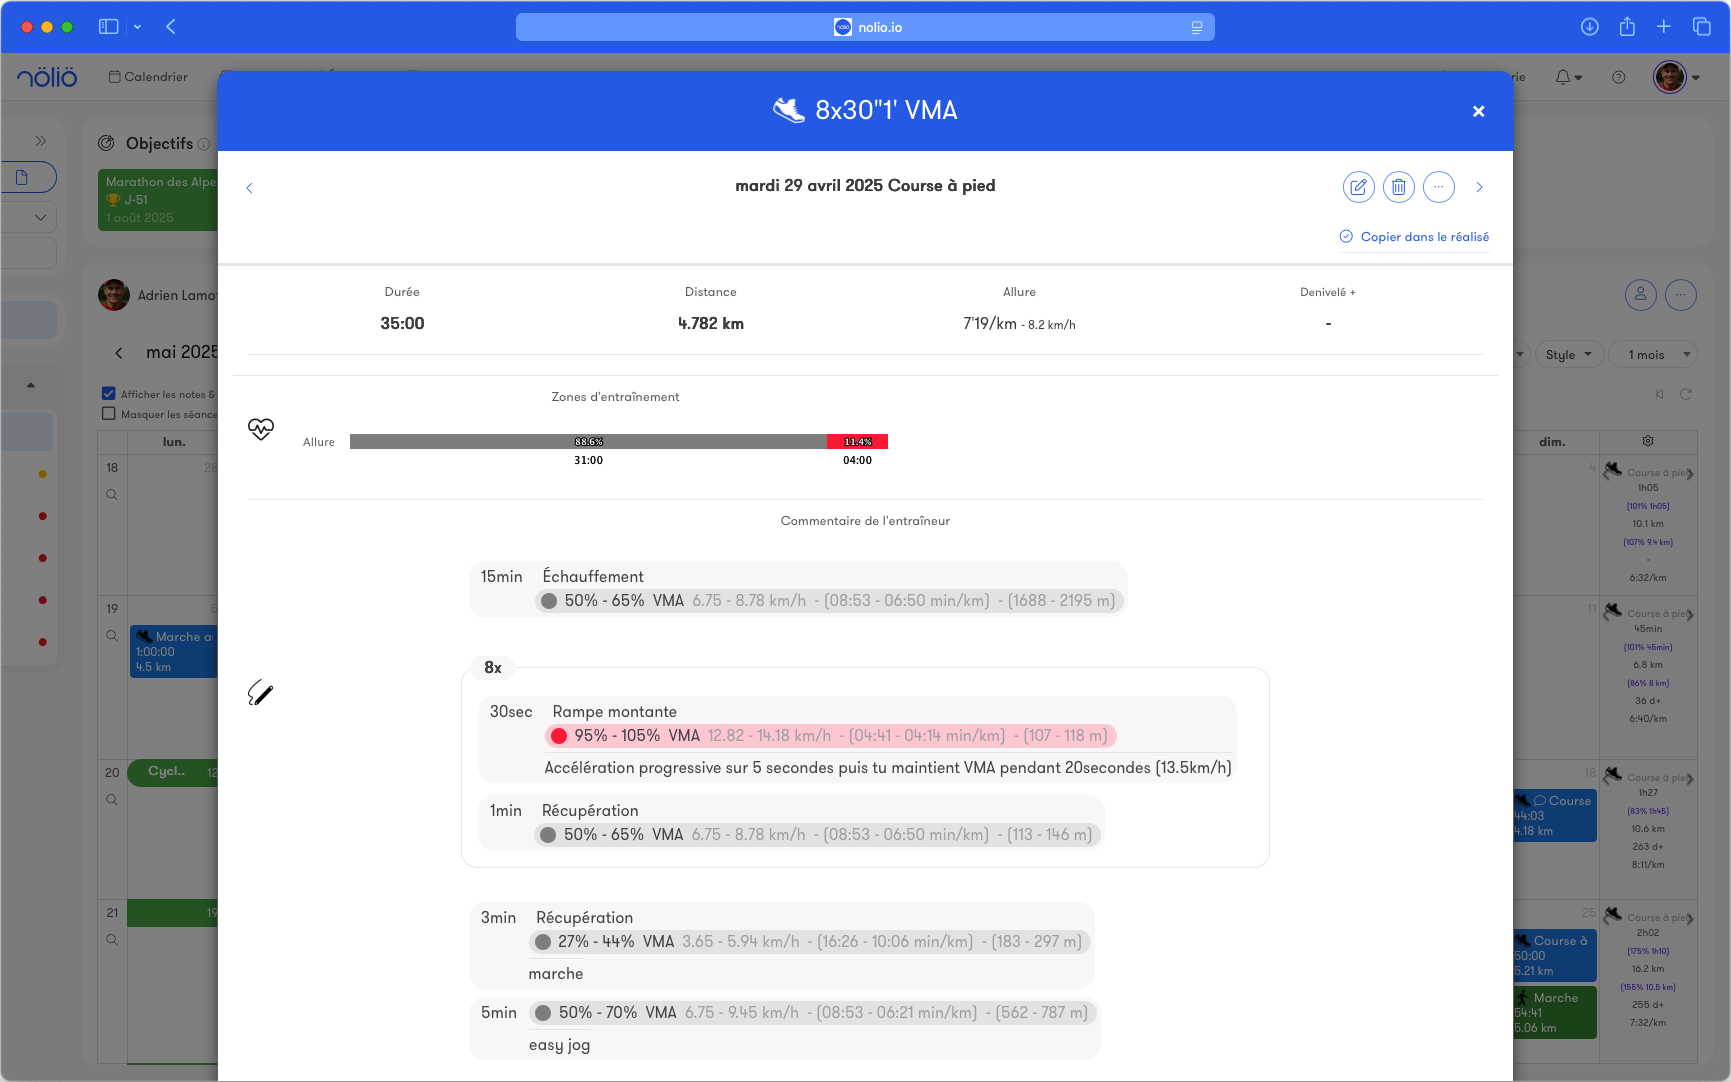Open Safari downloads icon

(1589, 27)
